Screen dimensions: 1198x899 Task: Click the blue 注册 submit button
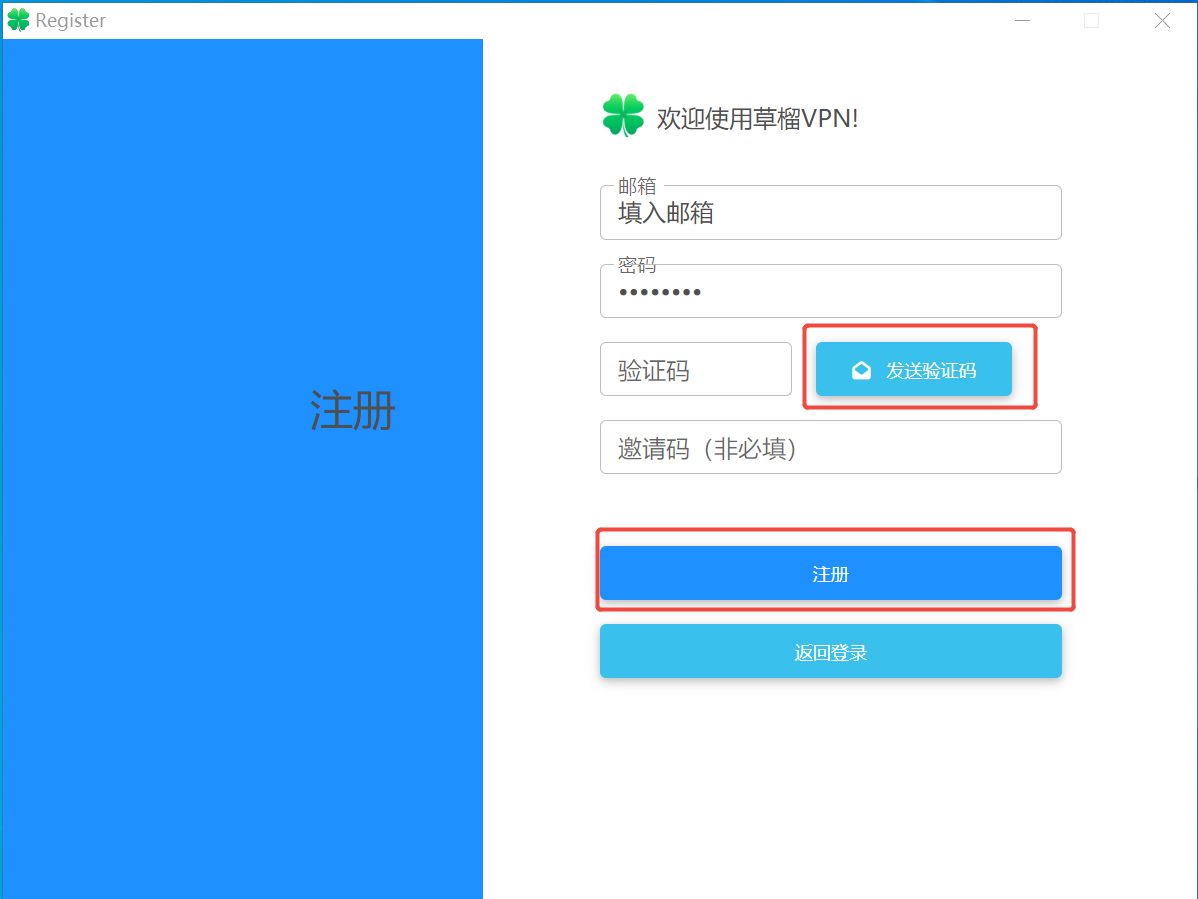tap(830, 574)
